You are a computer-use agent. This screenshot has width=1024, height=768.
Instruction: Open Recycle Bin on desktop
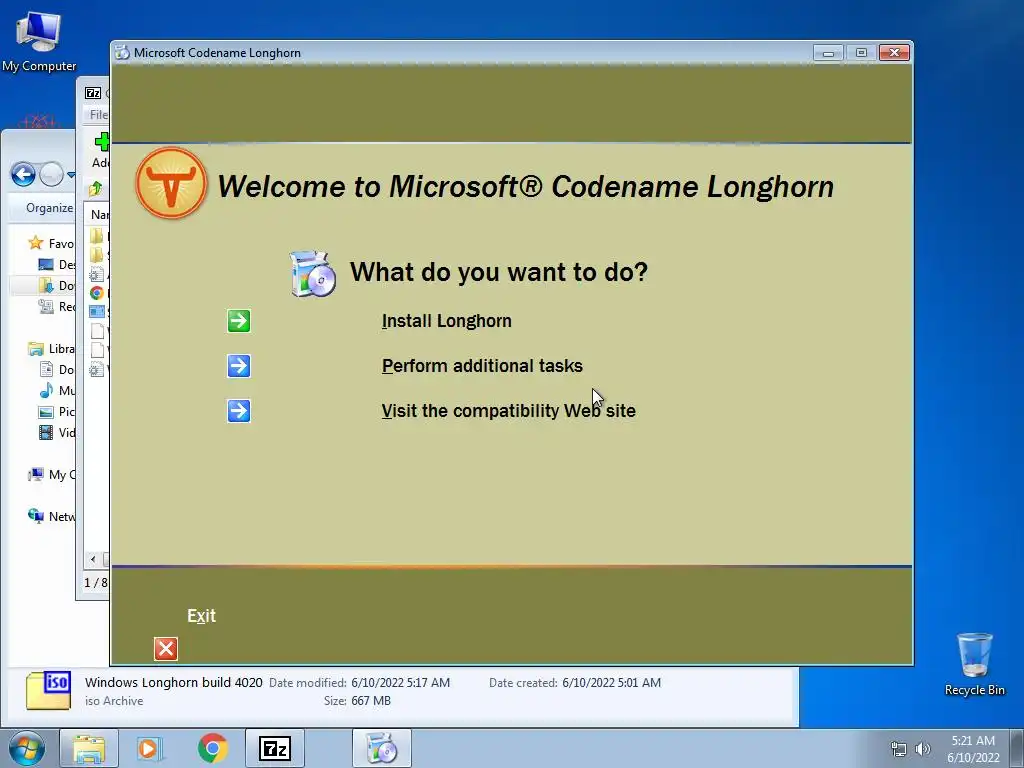tap(974, 664)
